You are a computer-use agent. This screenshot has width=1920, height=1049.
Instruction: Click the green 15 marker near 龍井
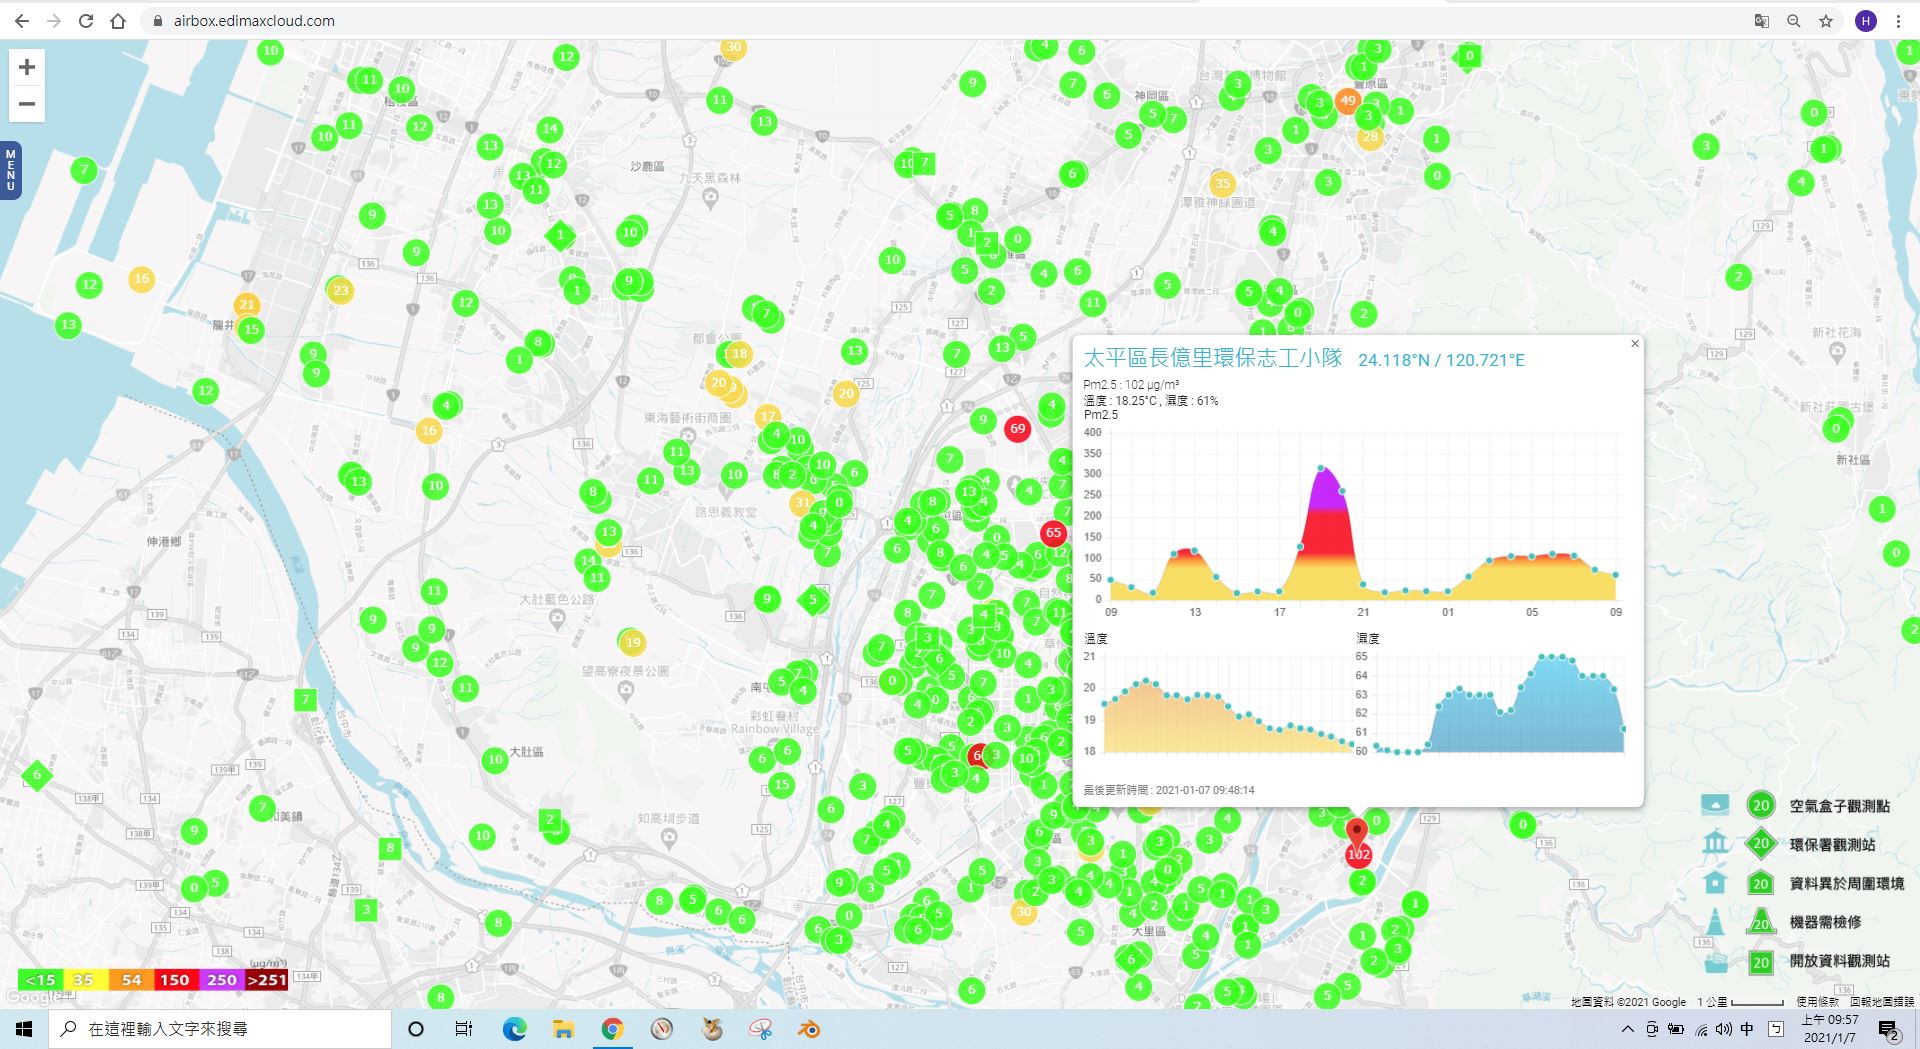point(251,329)
